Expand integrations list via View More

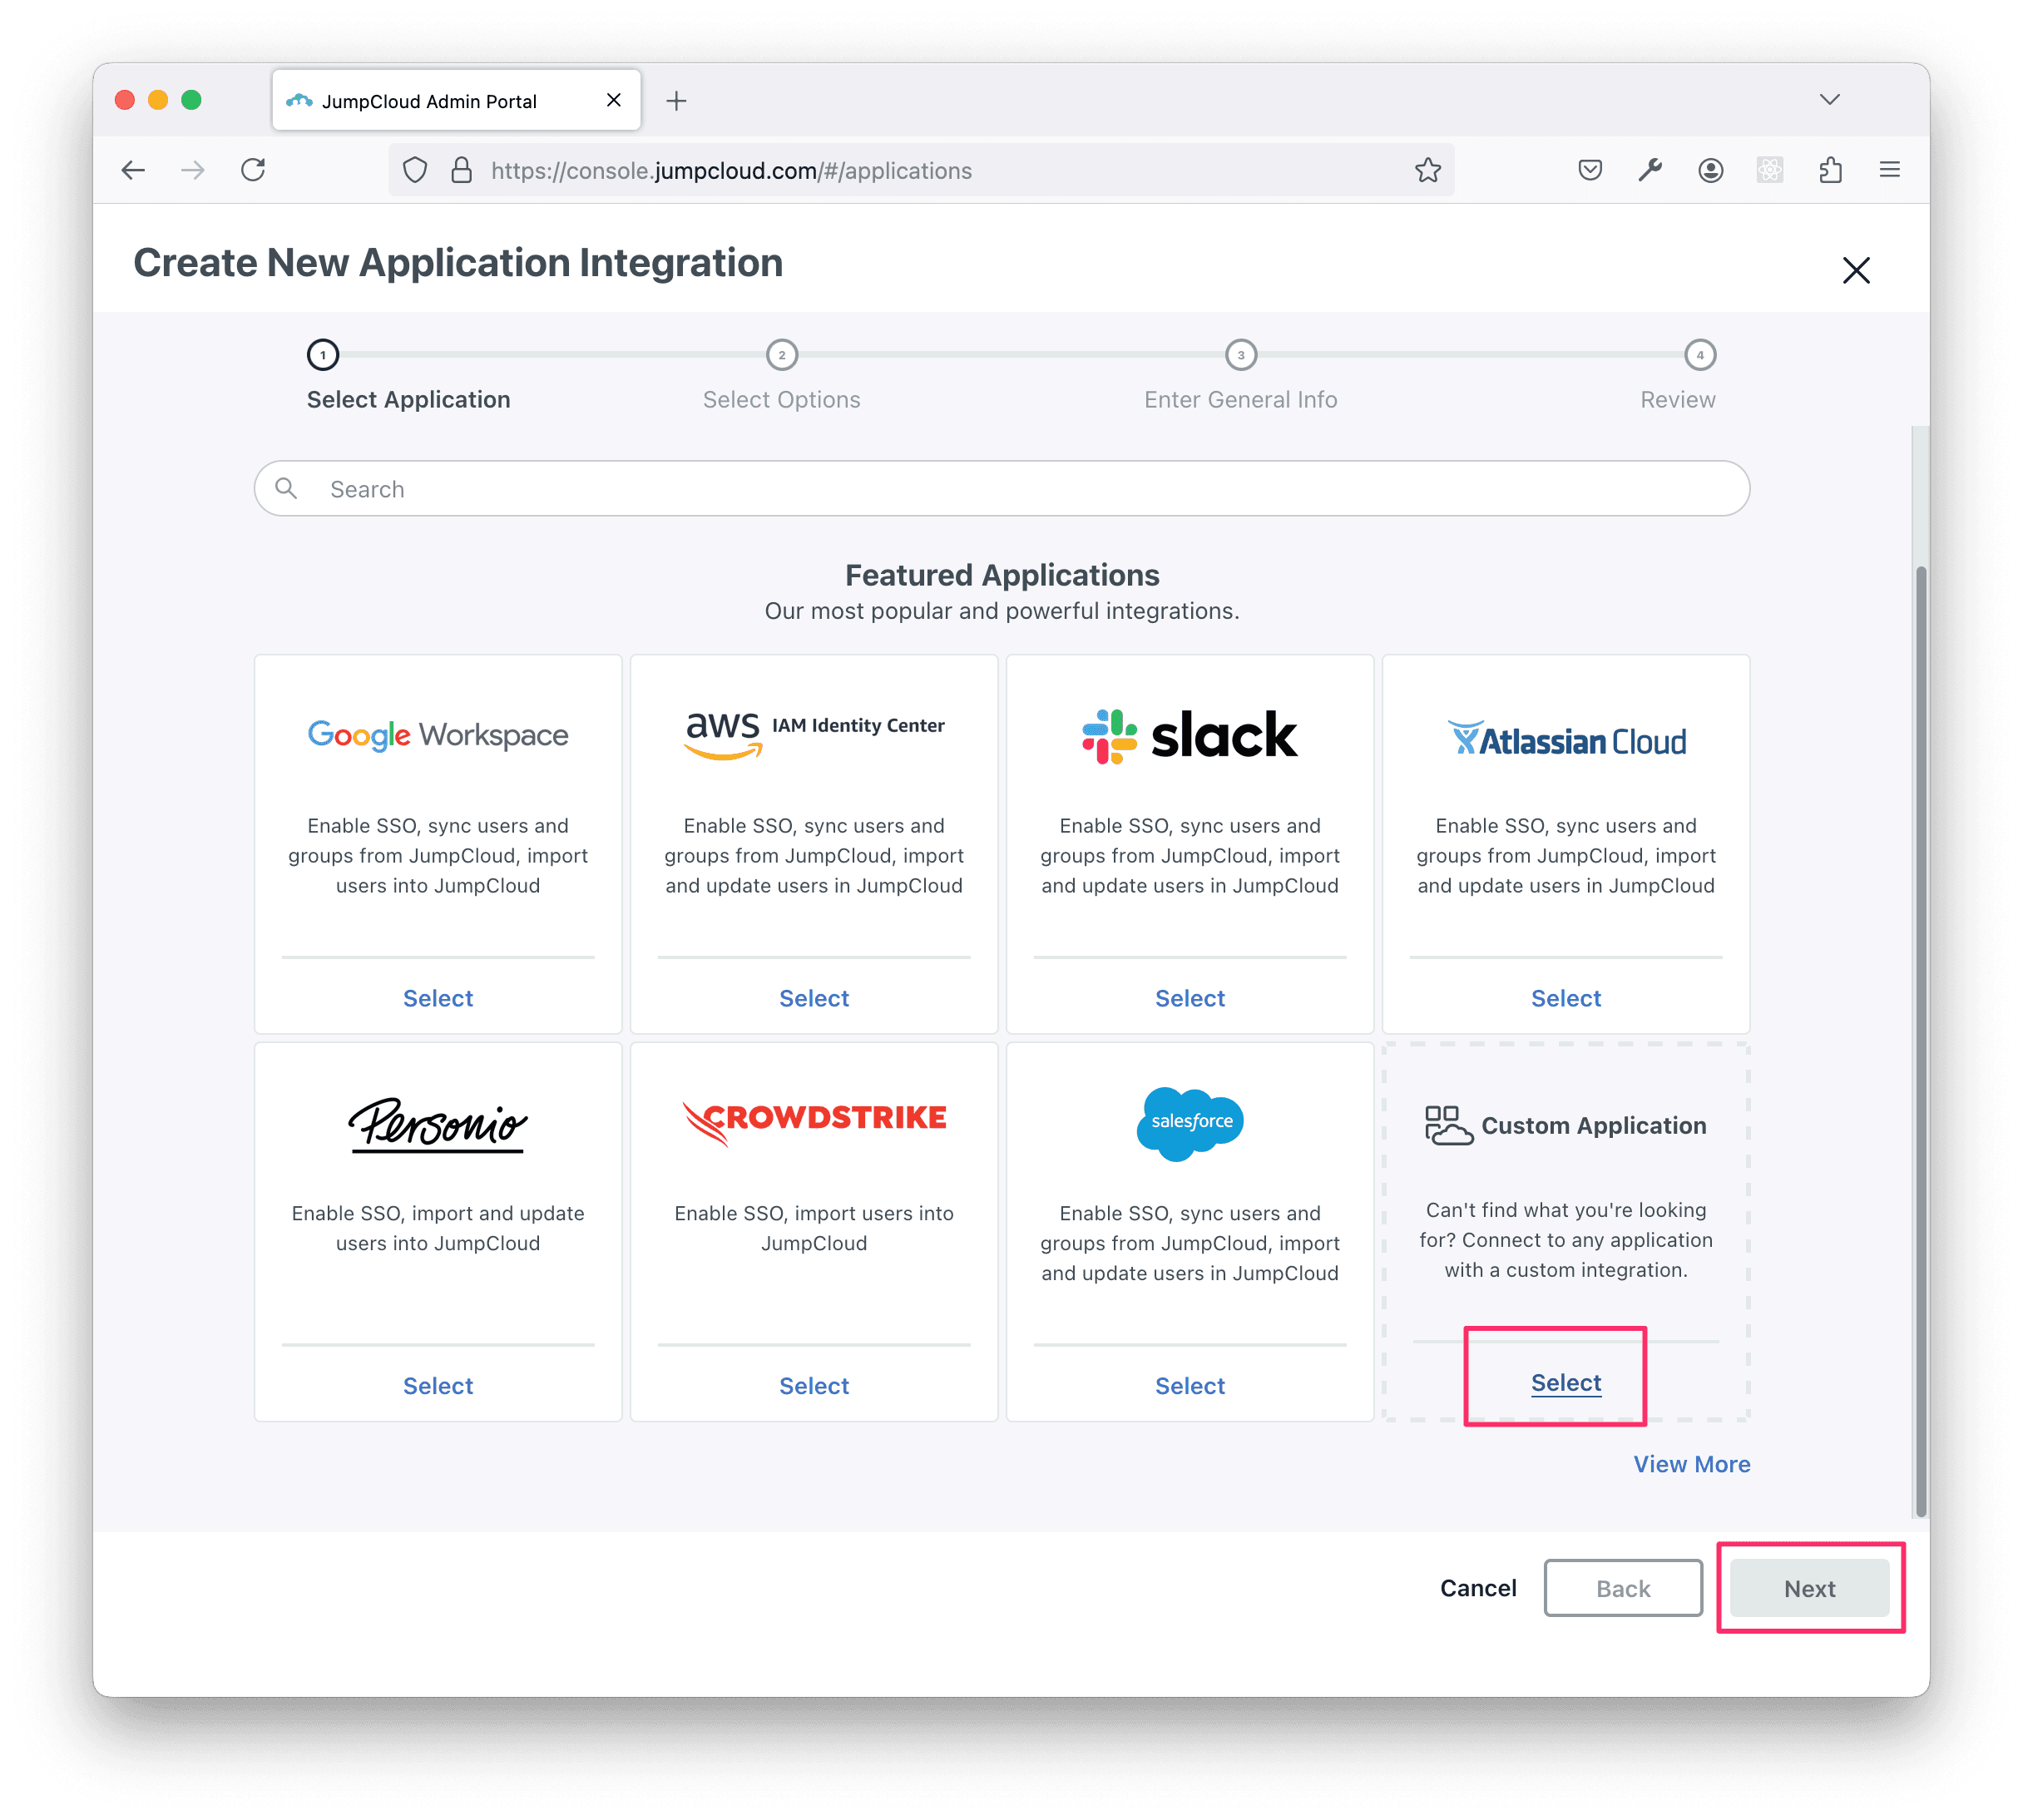tap(1693, 1461)
